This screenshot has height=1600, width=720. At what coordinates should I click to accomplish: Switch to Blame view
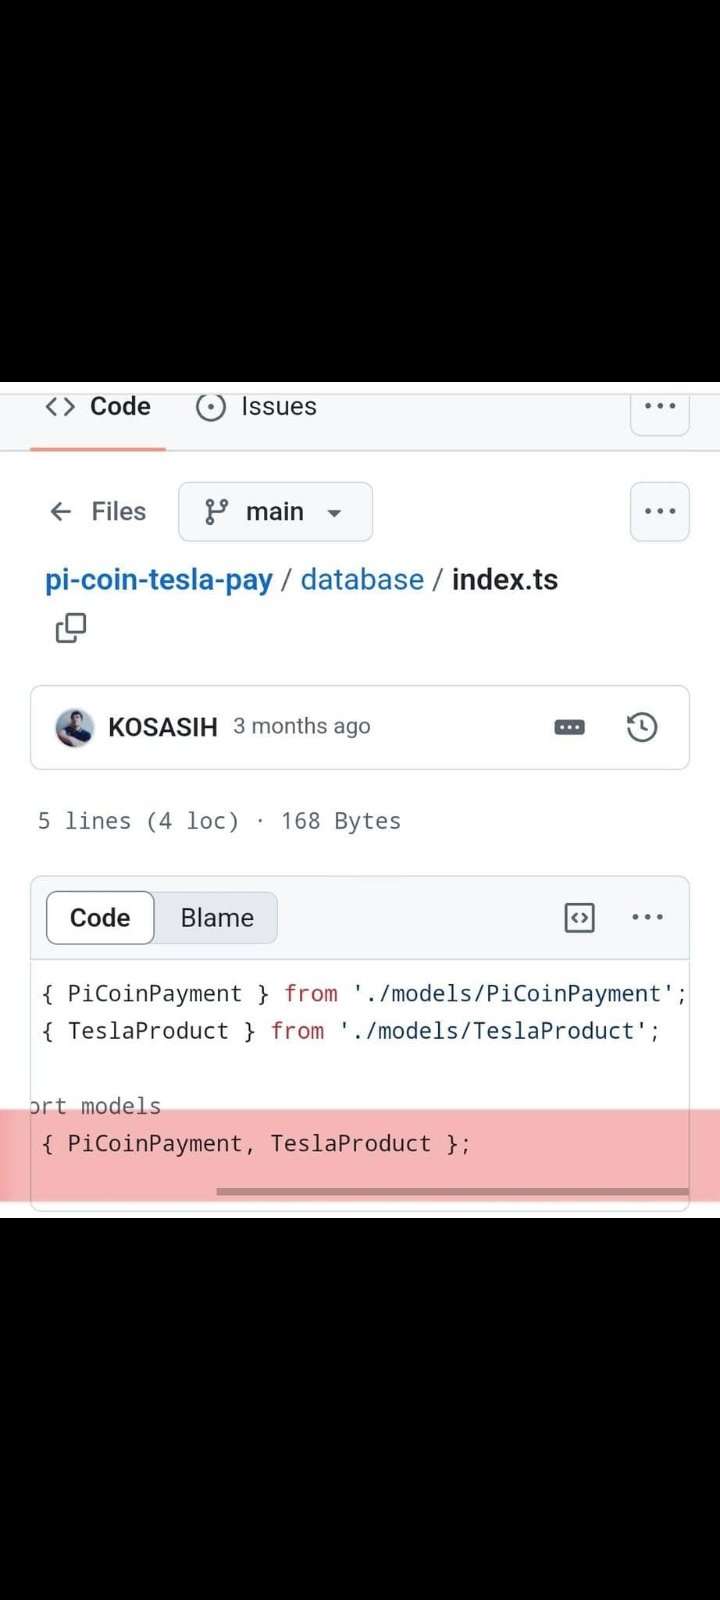point(217,918)
